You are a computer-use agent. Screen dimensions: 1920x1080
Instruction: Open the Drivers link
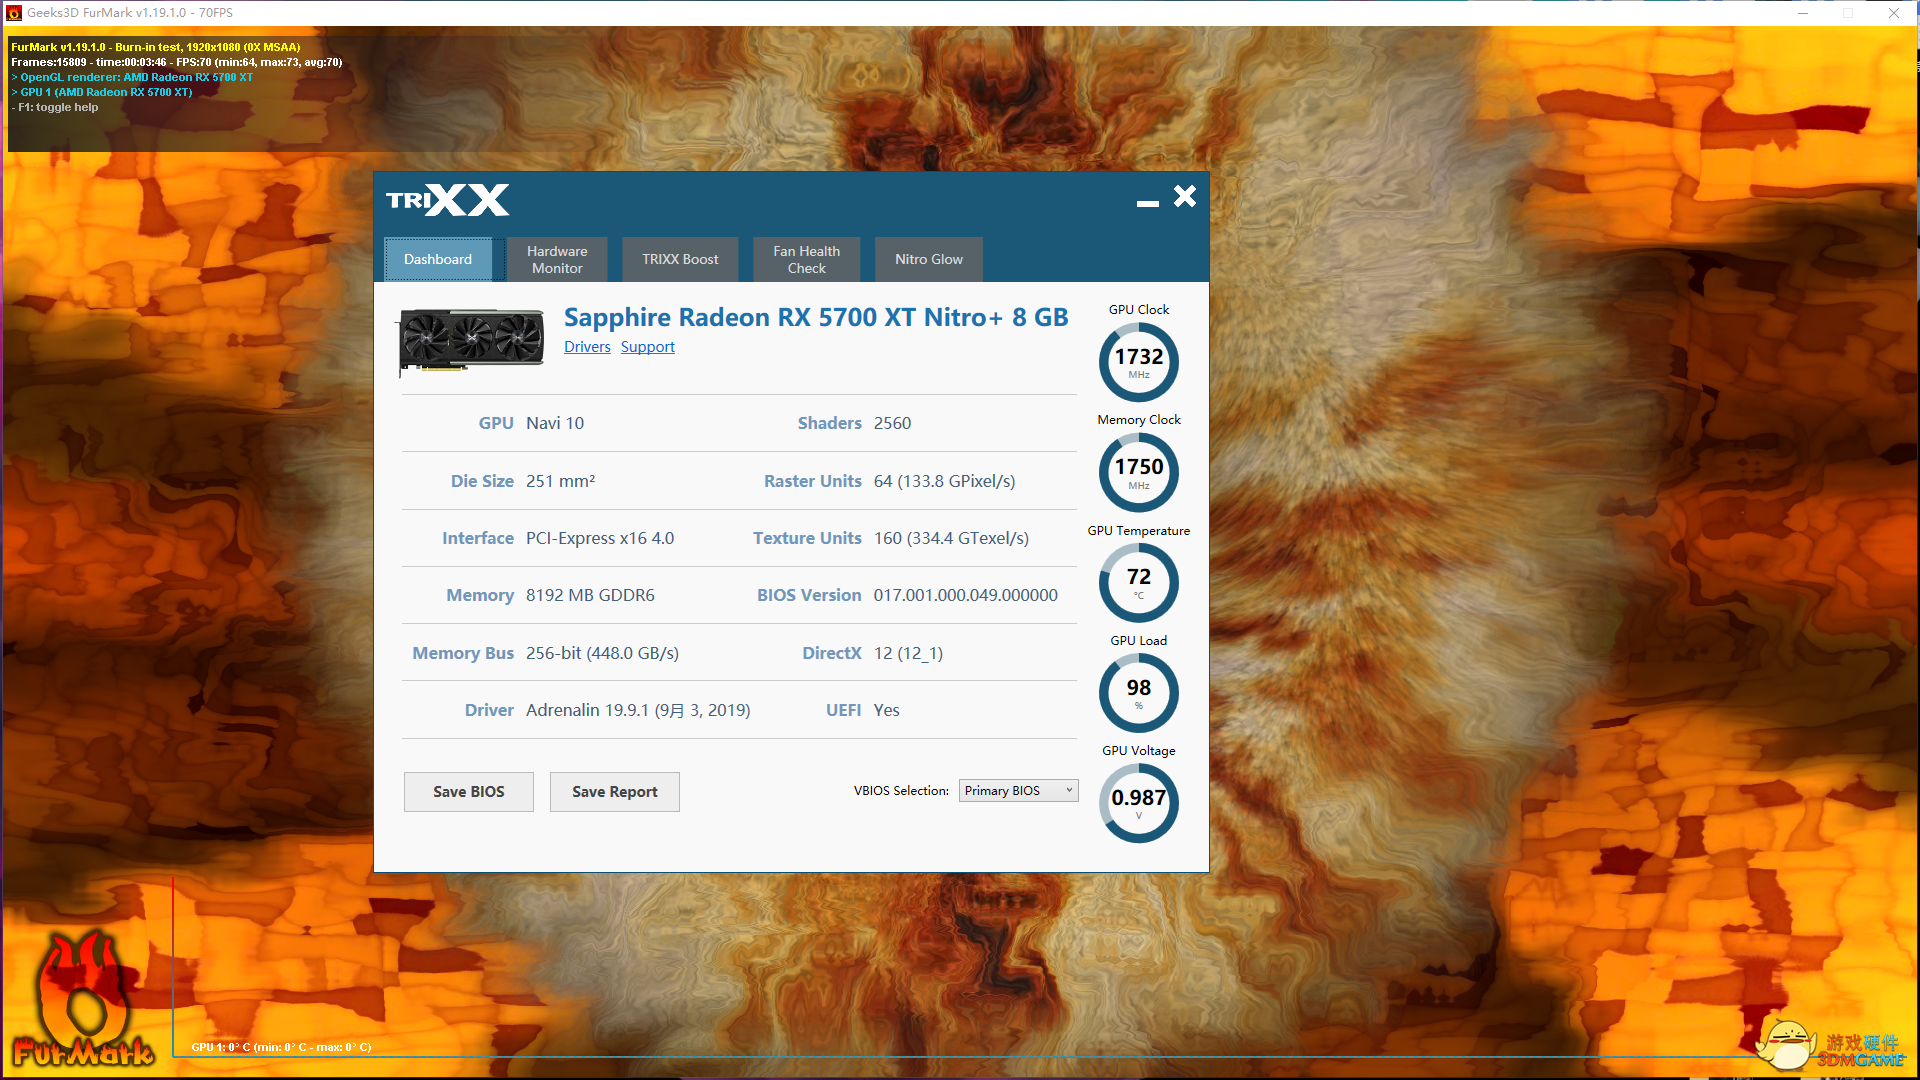[587, 347]
